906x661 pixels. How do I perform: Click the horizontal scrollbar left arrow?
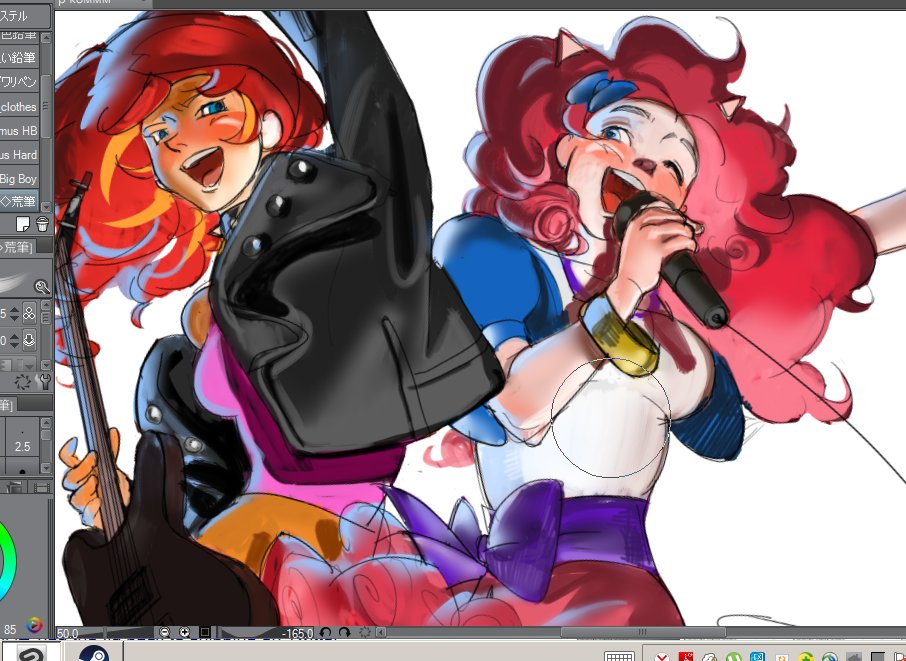[381, 633]
